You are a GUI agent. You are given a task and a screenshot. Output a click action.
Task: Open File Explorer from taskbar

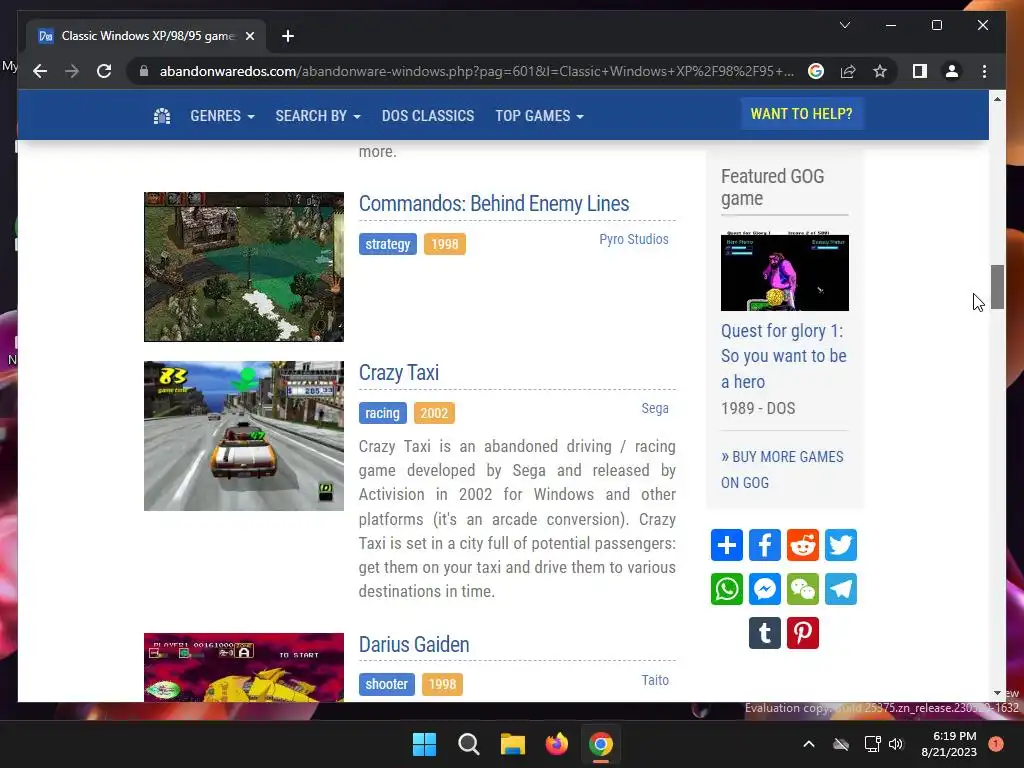(513, 744)
